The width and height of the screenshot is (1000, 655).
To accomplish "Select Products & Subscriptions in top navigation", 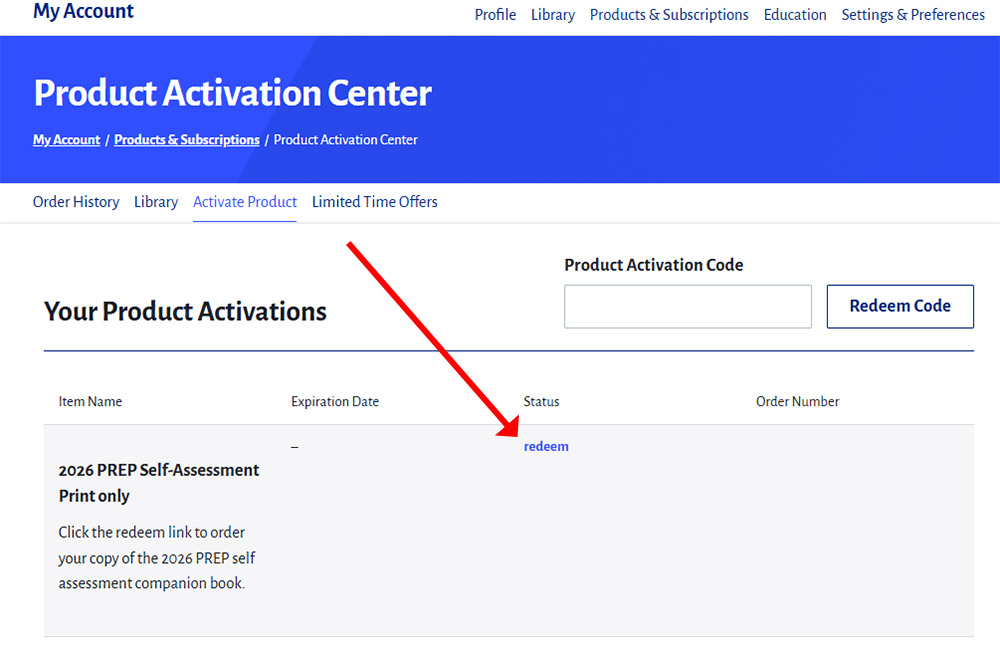I will tap(669, 15).
